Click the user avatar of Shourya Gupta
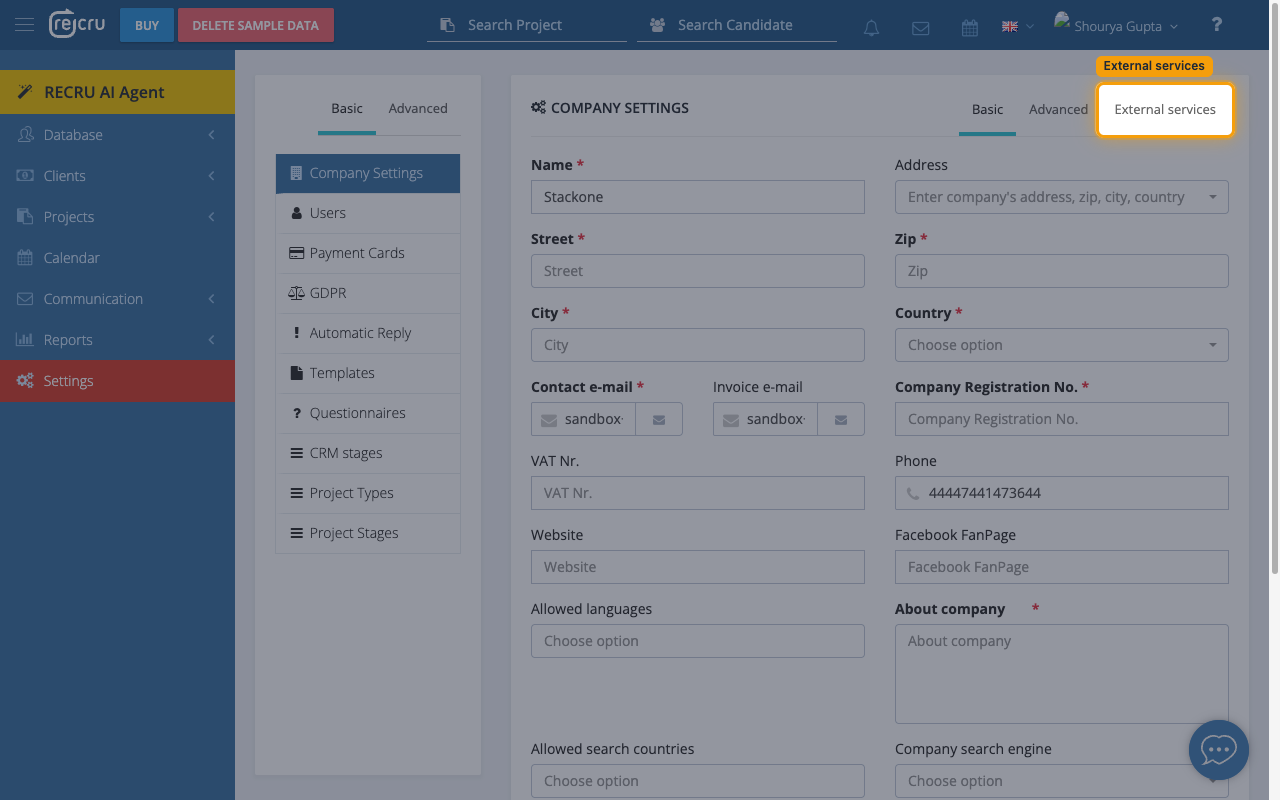1280x800 pixels. coord(1062,20)
